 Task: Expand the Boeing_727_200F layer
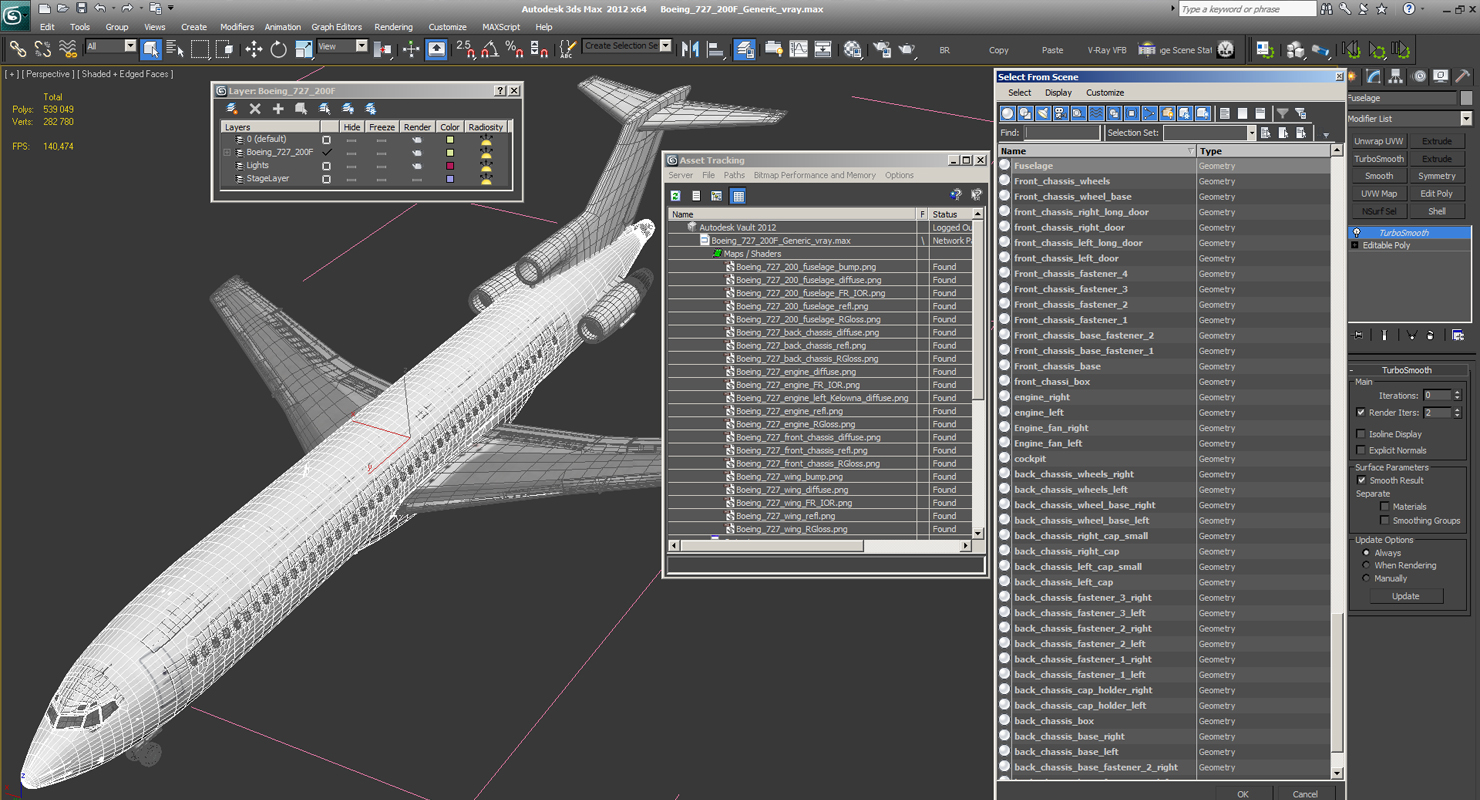click(227, 153)
